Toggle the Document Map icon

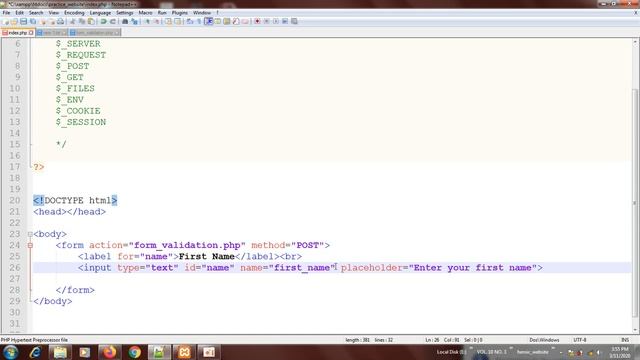click(x=227, y=21)
